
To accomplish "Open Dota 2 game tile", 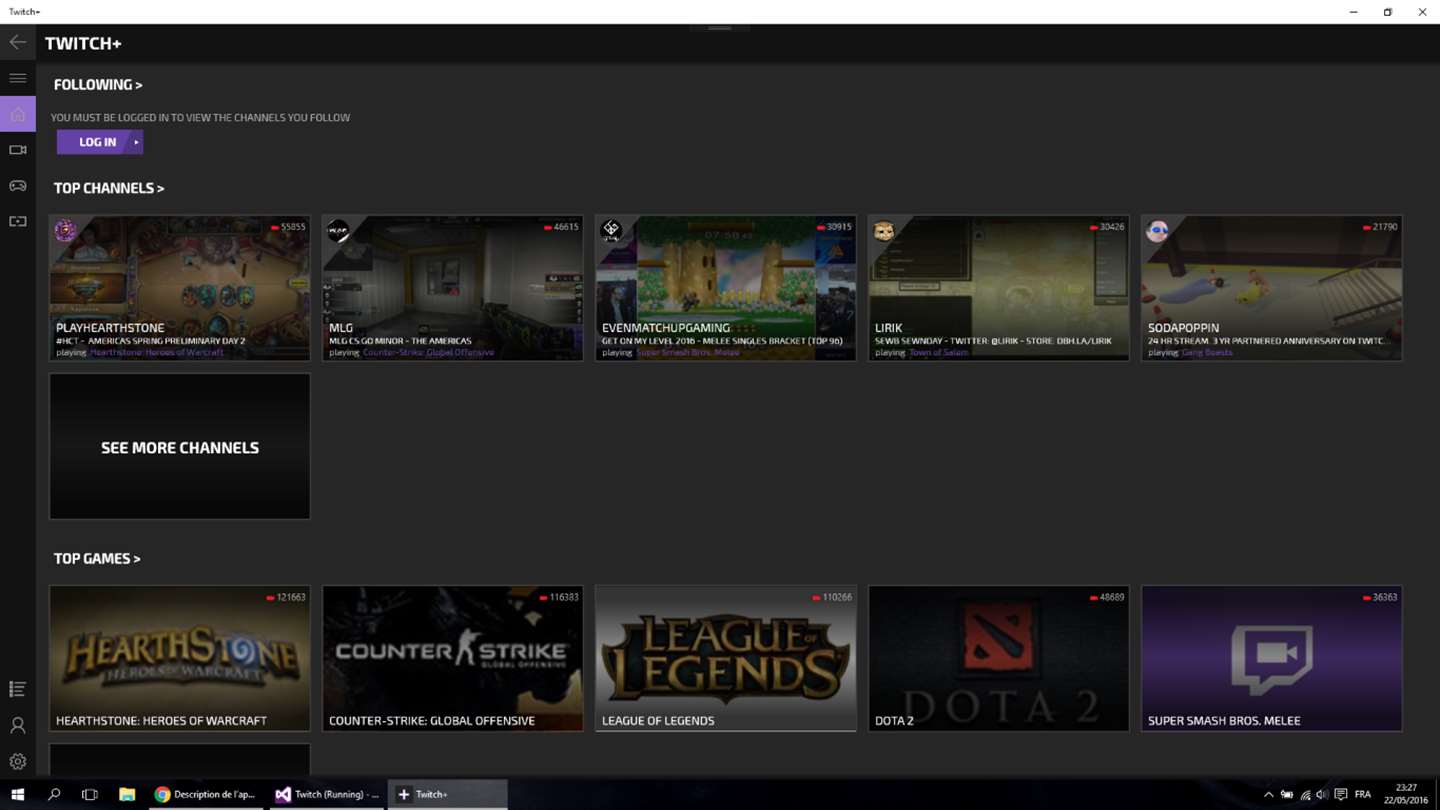I will [x=999, y=658].
